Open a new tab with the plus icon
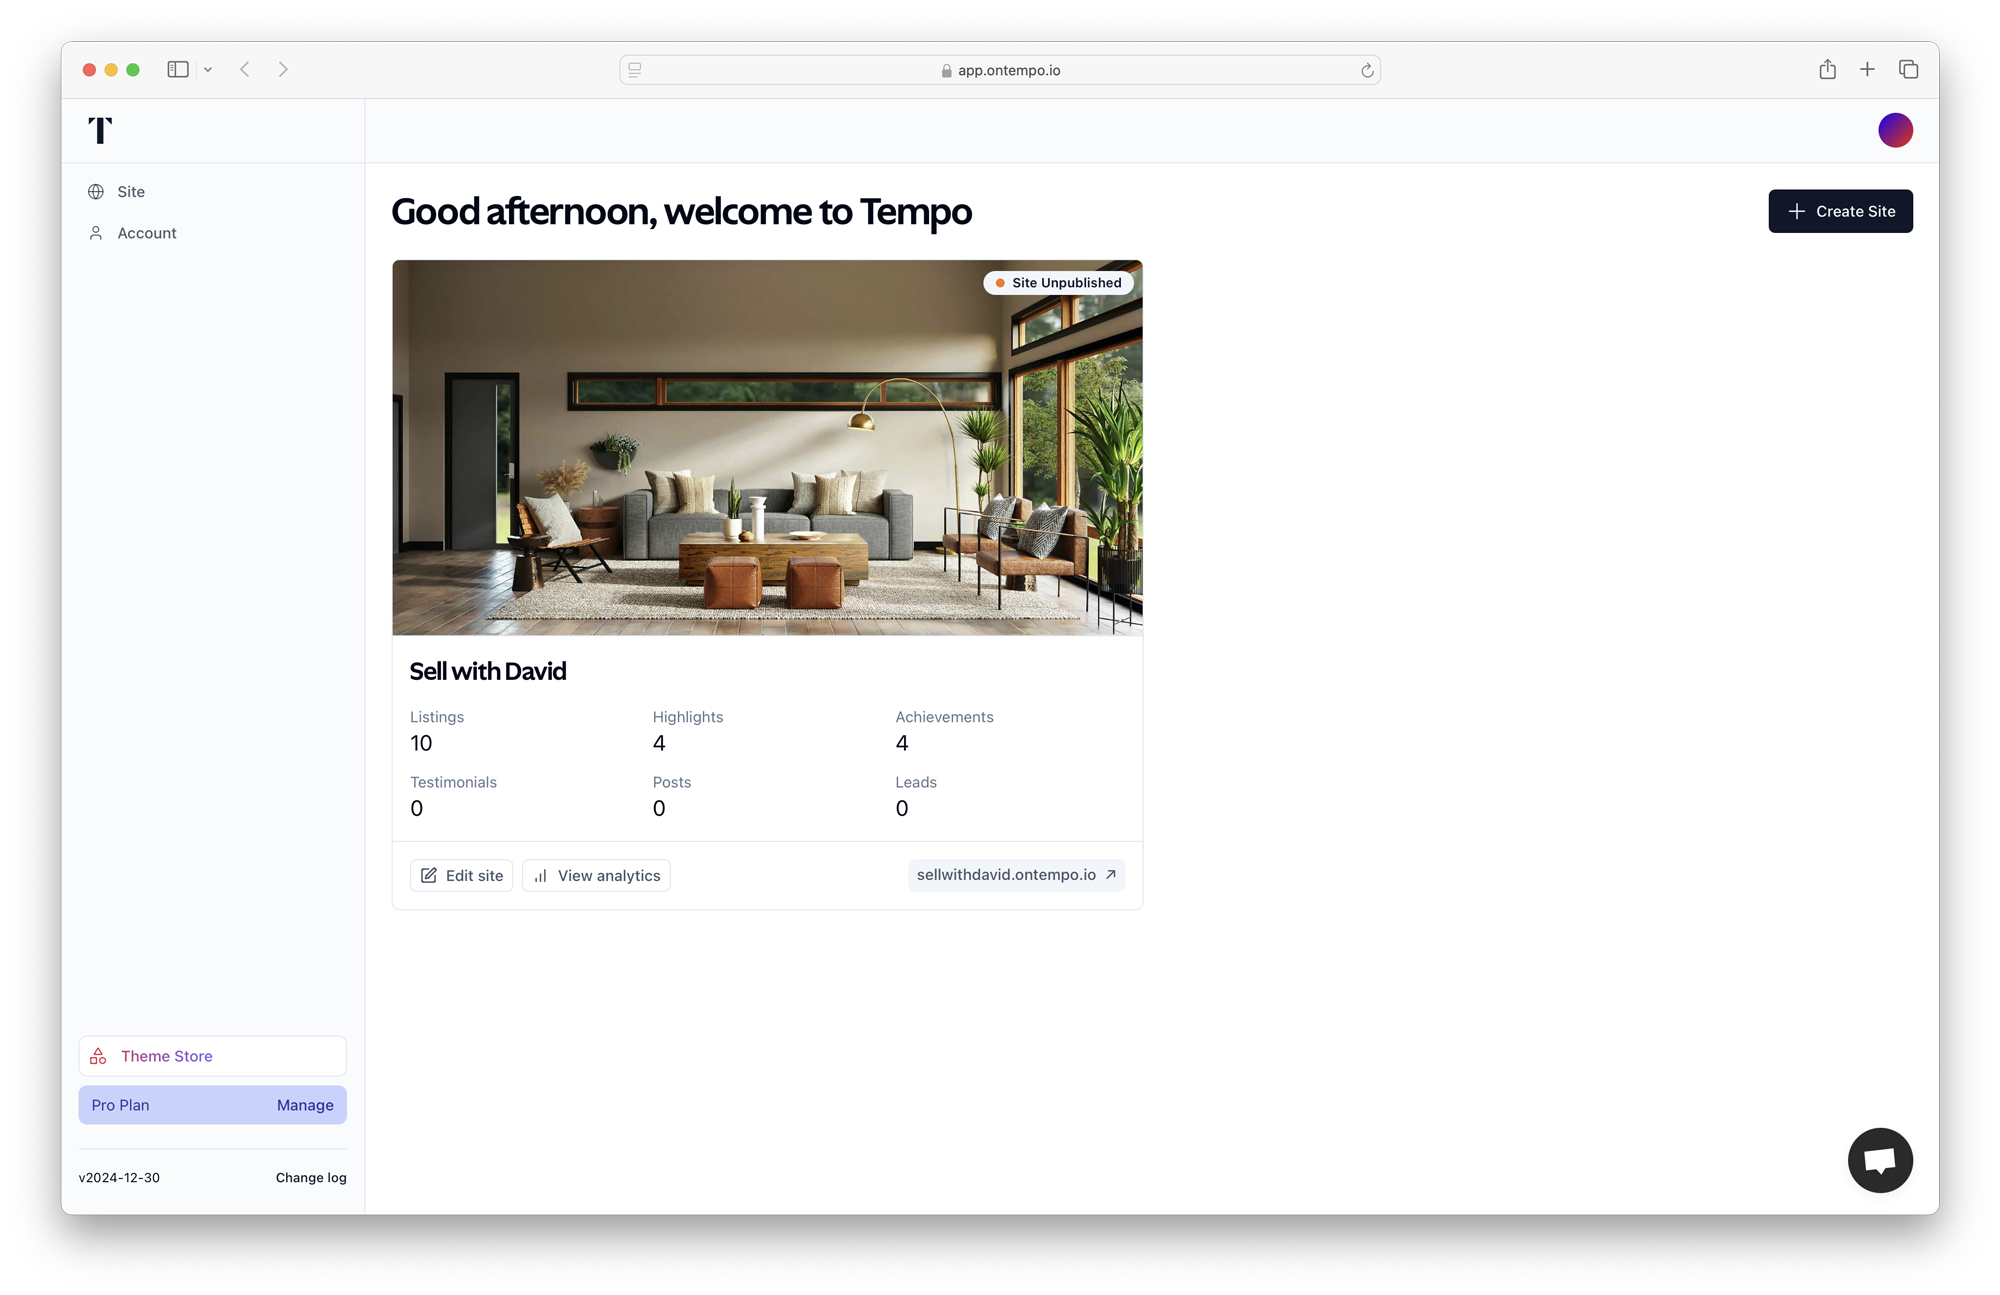This screenshot has height=1295, width=2000. [x=1867, y=69]
